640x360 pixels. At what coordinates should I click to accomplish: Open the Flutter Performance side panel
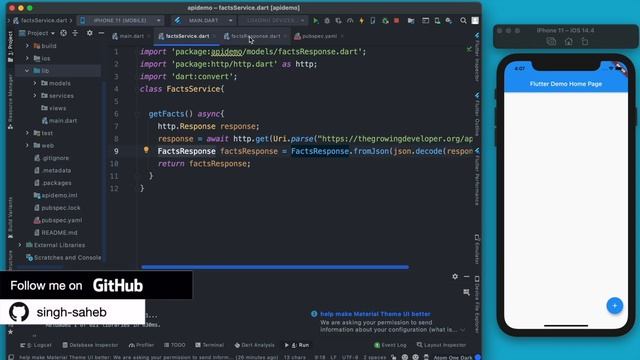477,177
